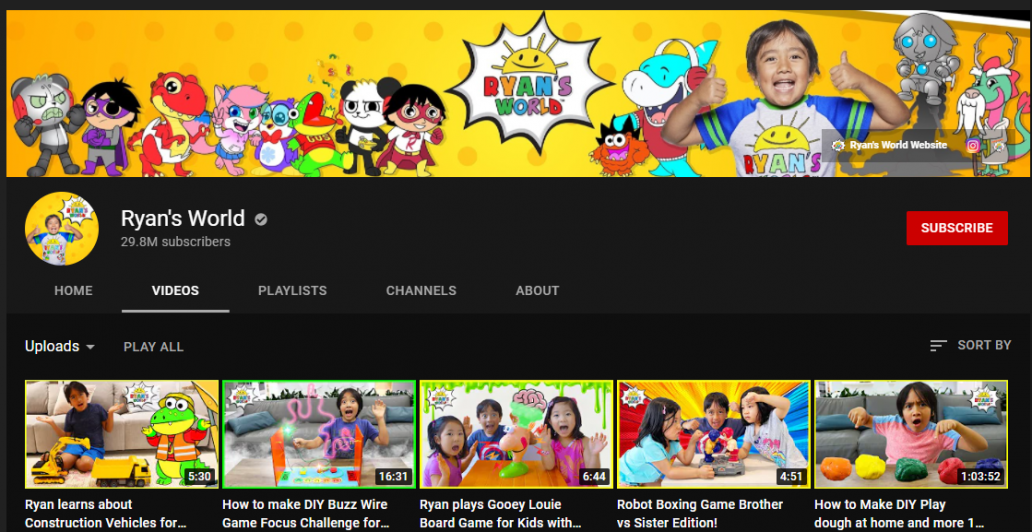This screenshot has width=1032, height=532.
Task: Click the Ryan's World channel avatar
Action: [x=62, y=229]
